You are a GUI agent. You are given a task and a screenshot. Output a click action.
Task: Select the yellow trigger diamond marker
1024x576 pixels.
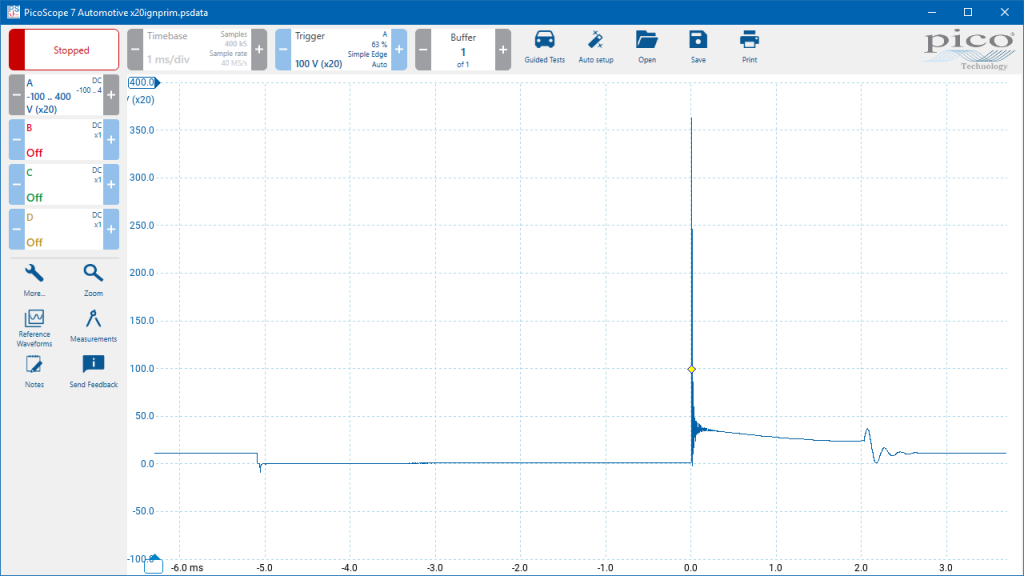[x=692, y=370]
